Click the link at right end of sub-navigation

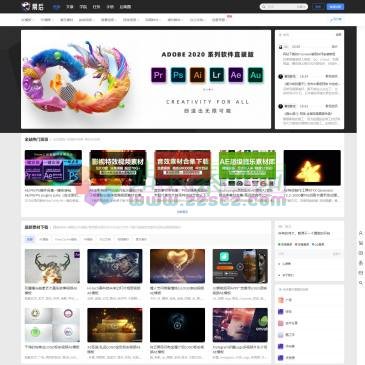point(336,20)
